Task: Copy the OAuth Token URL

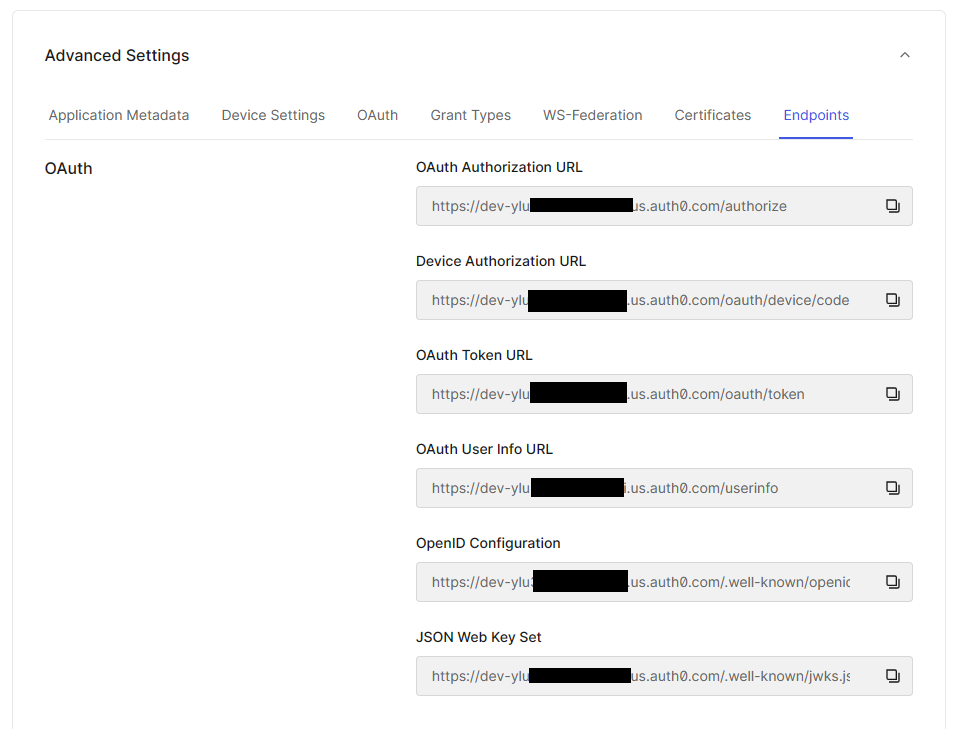Action: (x=892, y=394)
